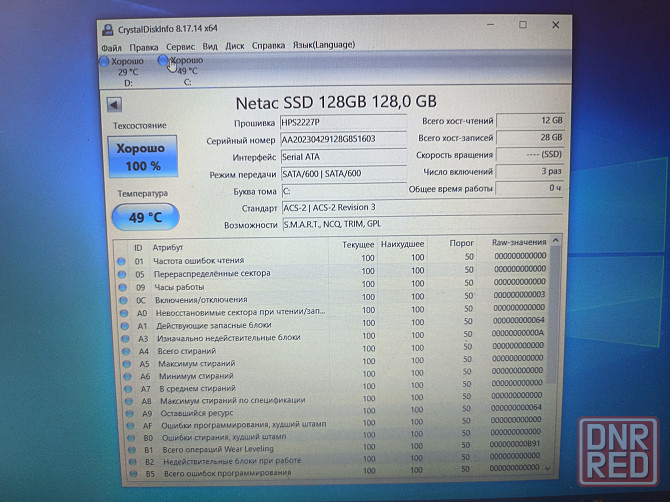This screenshot has height=502, width=670.
Task: Click the serial number field
Action: pos(344,139)
